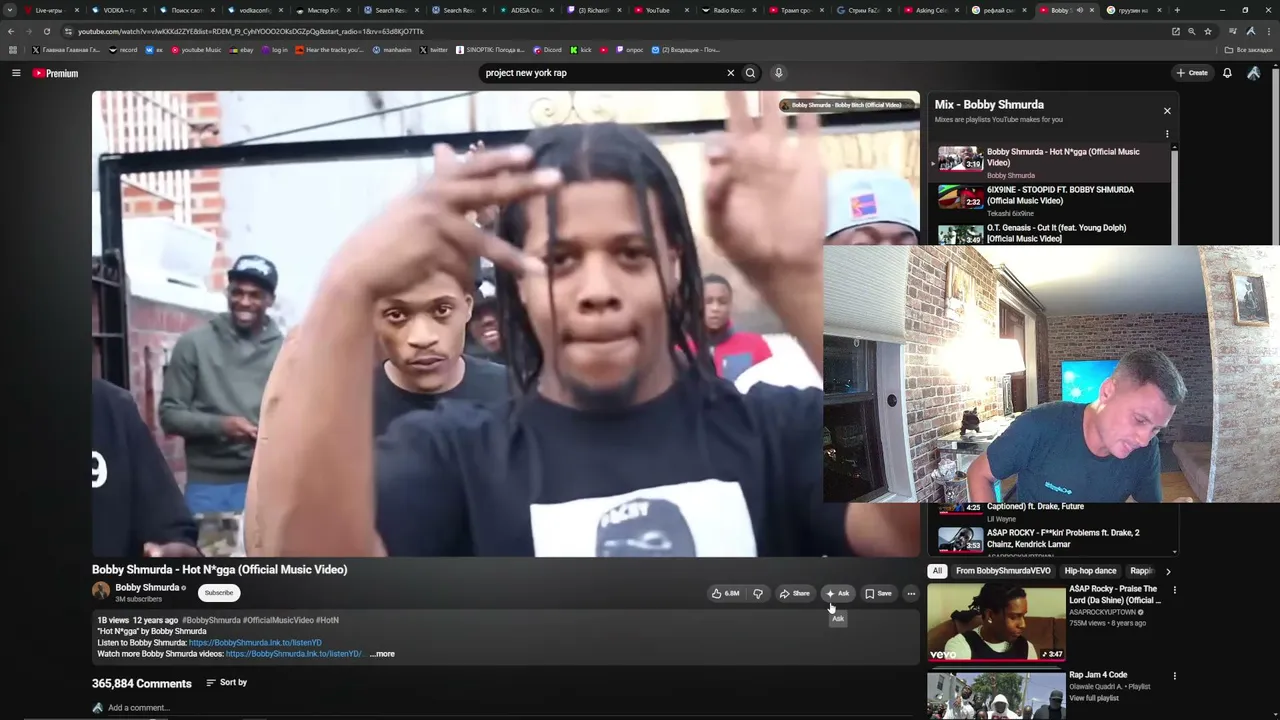
Task: Switch to the 'Live-игры' browser tab
Action: 50,10
